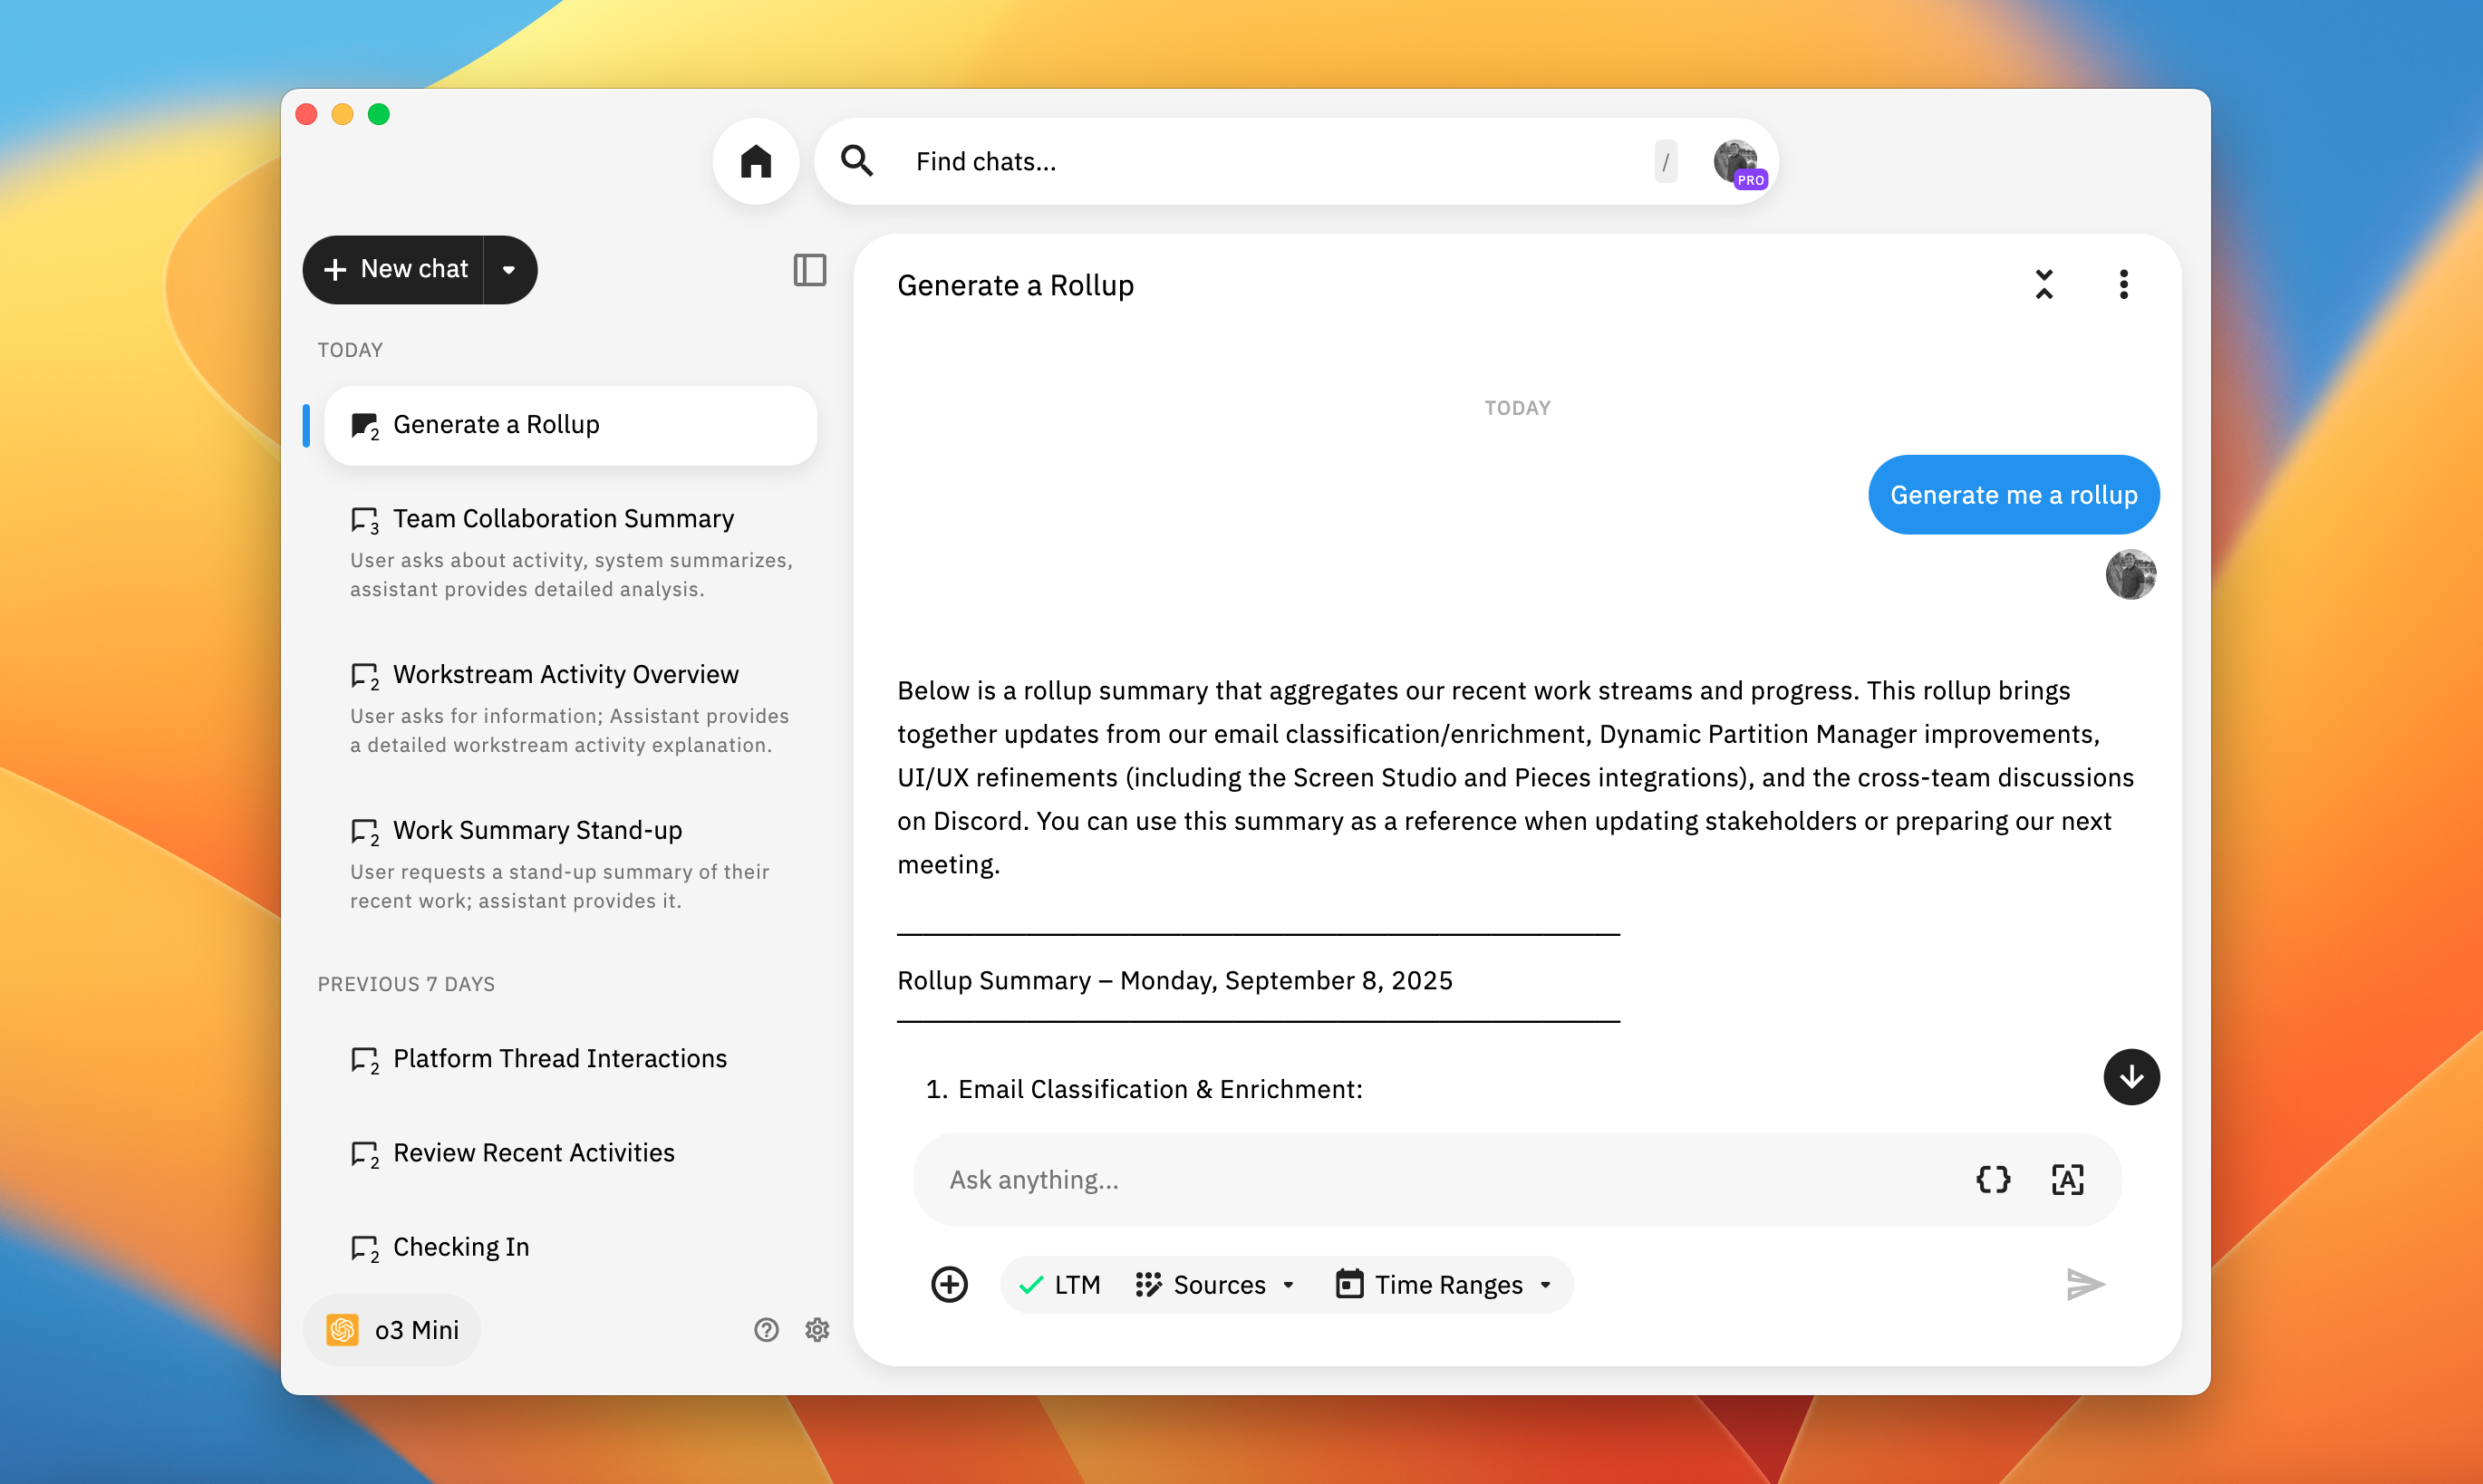This screenshot has width=2483, height=1484.
Task: Click the curly braces code snippet icon
Action: [1992, 1179]
